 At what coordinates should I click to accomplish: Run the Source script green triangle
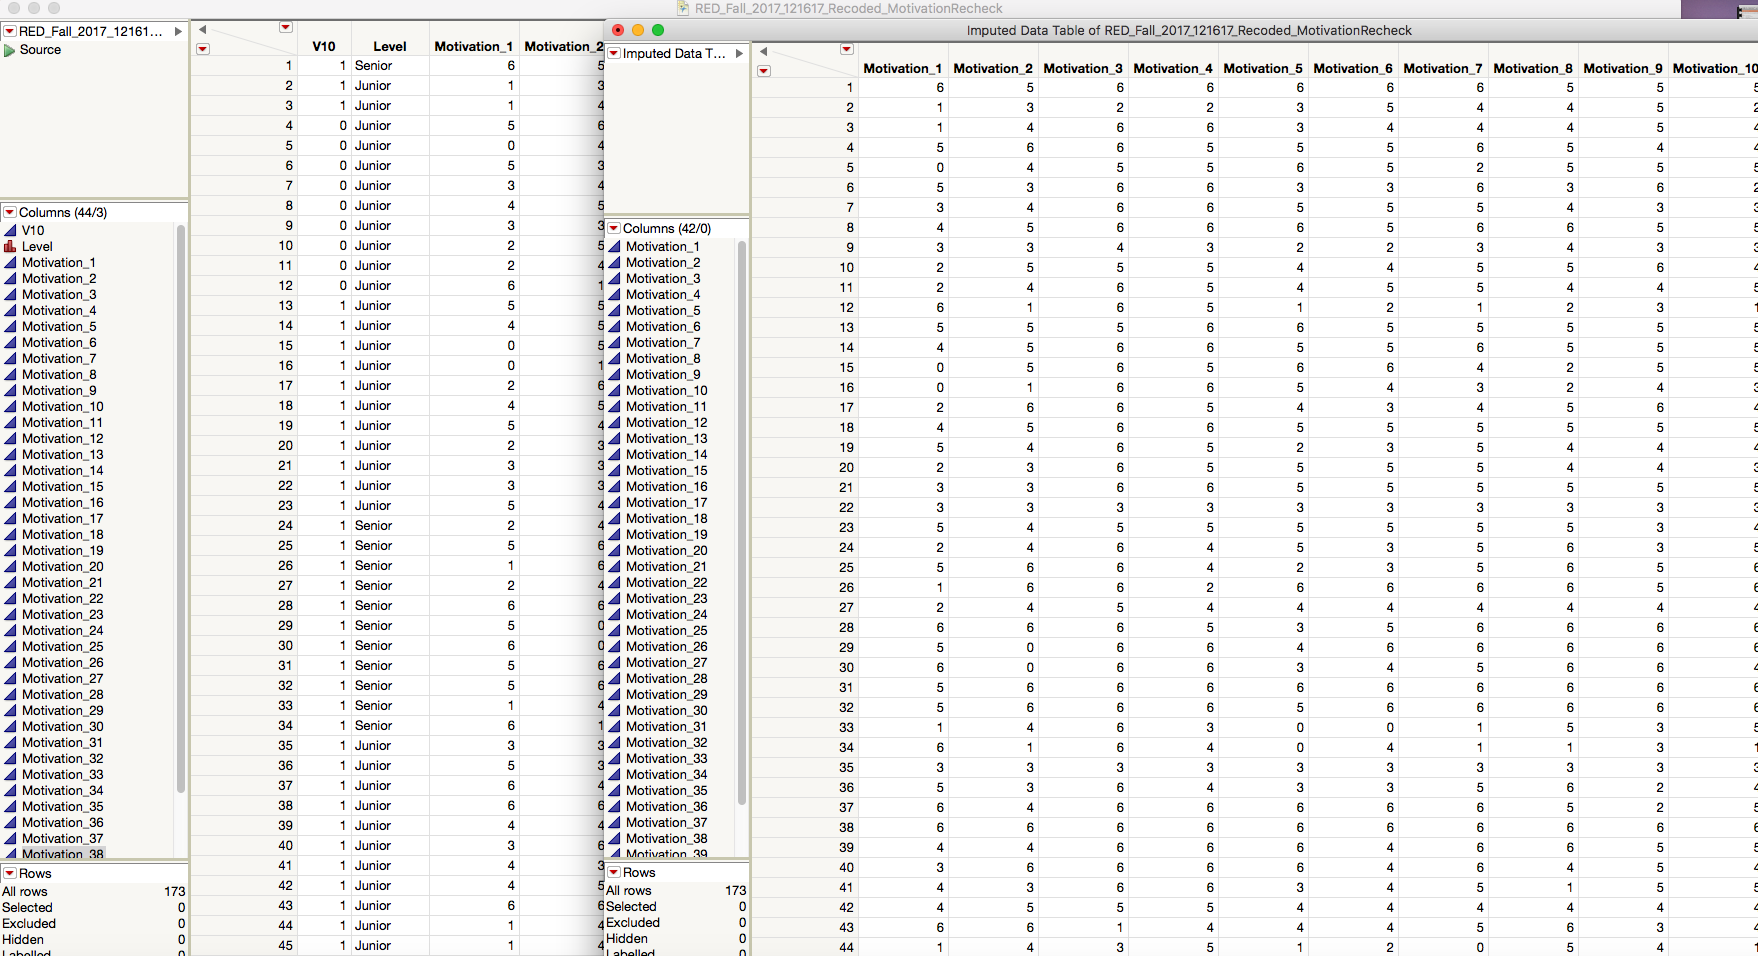pyautogui.click(x=10, y=50)
